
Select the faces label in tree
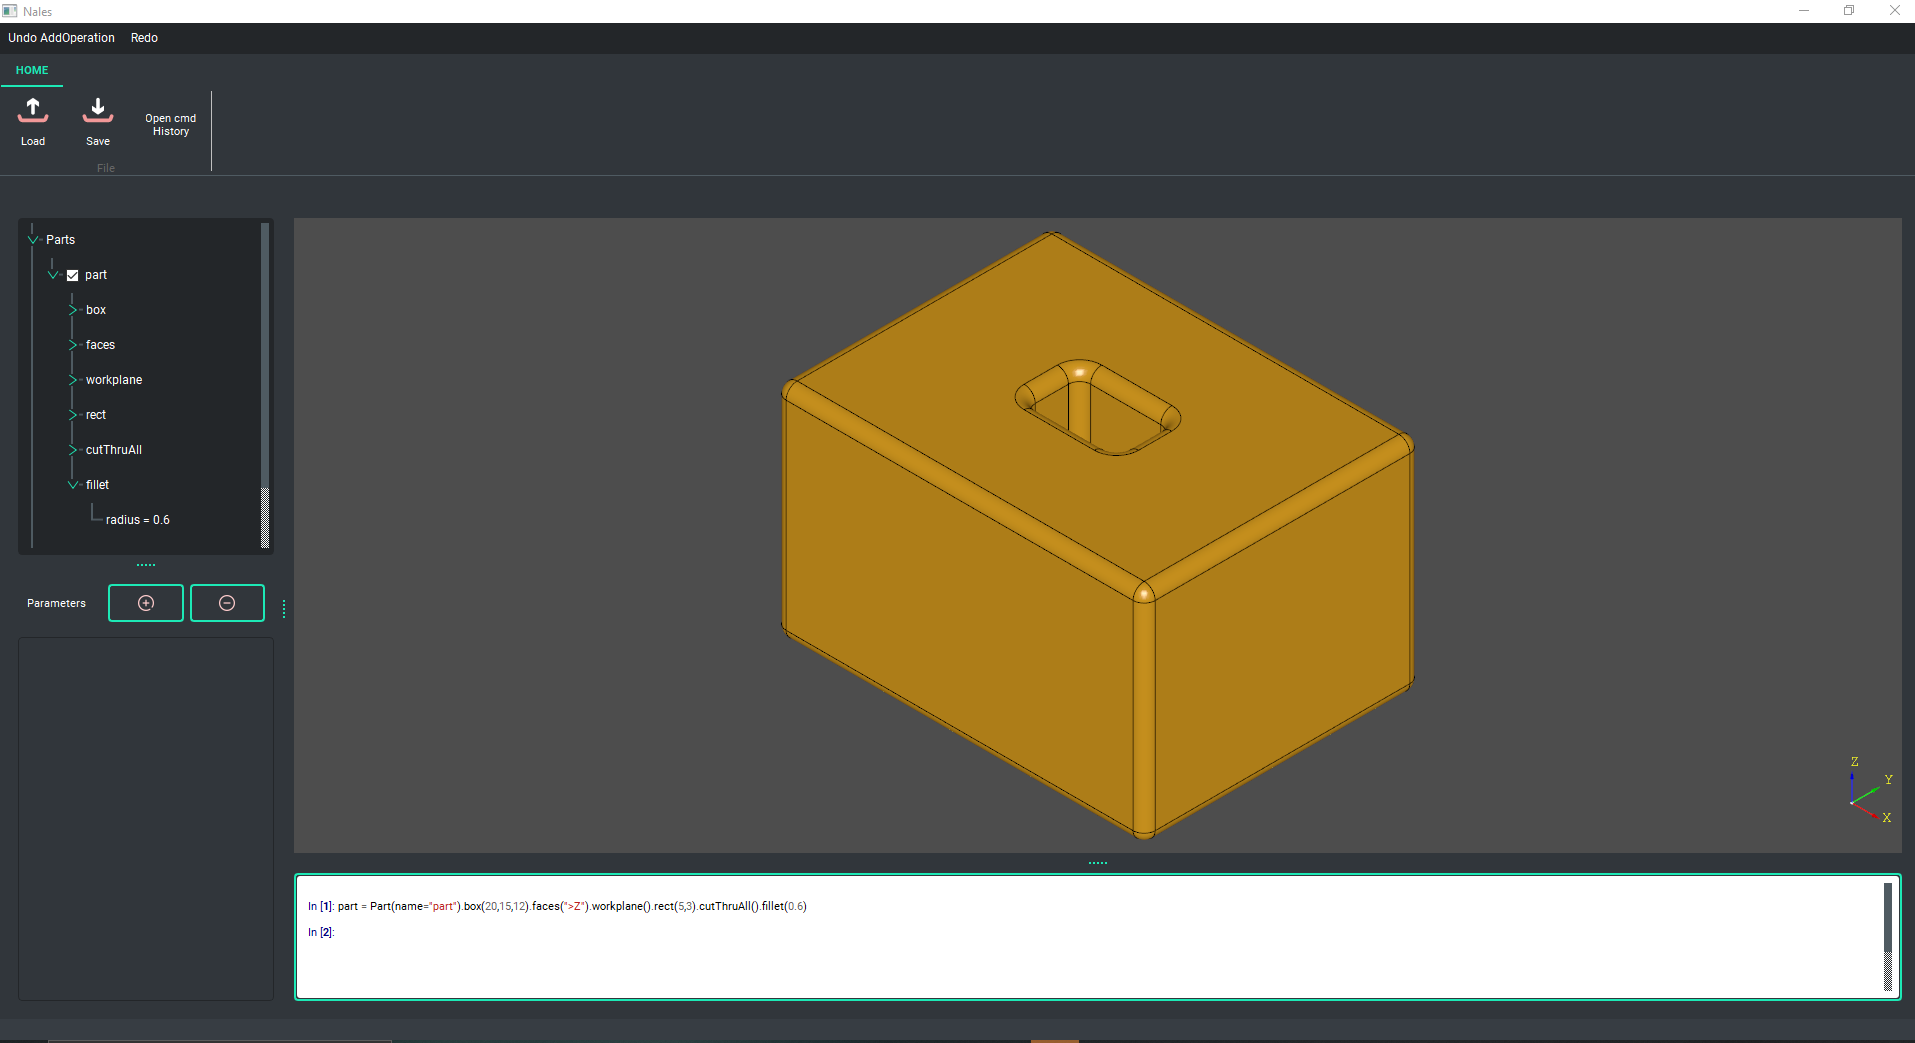coord(100,345)
